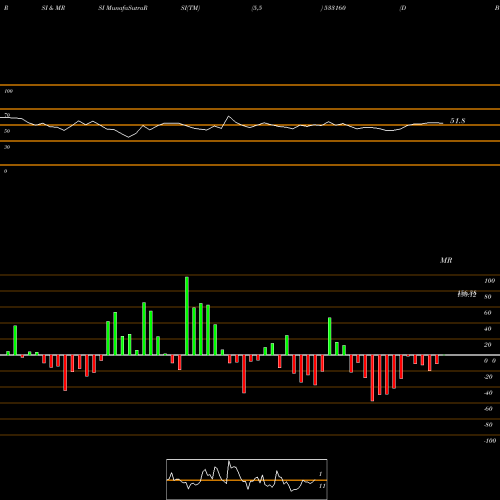Click the 50 level label on RSI axis

[x=7, y=131]
